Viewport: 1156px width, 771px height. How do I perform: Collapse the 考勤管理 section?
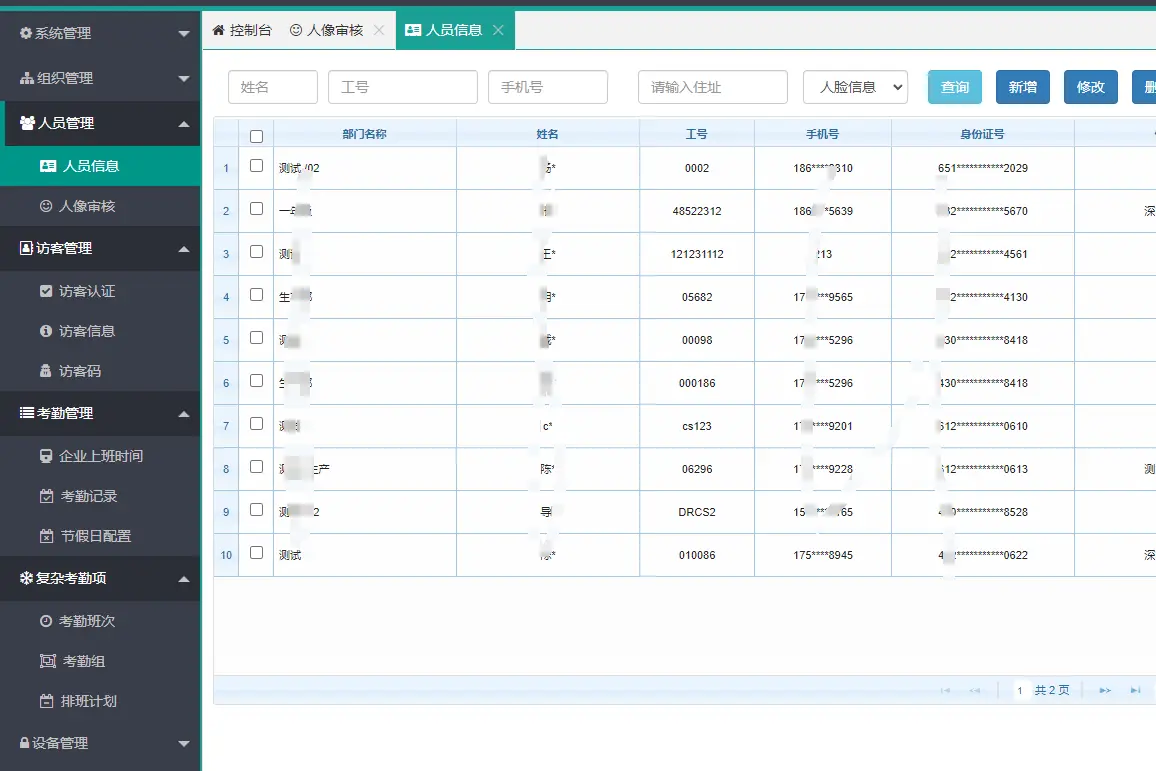pos(101,414)
